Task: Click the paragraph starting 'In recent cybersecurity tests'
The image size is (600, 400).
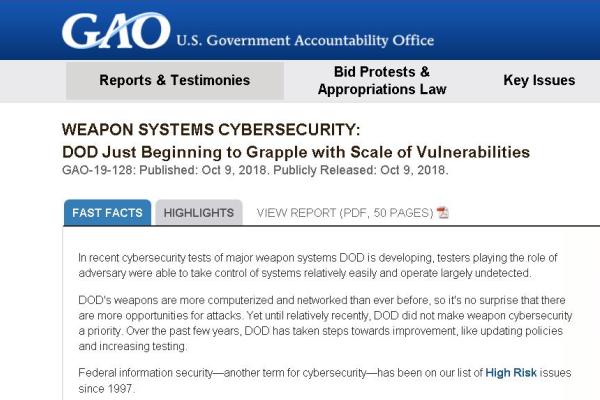Action: point(318,265)
